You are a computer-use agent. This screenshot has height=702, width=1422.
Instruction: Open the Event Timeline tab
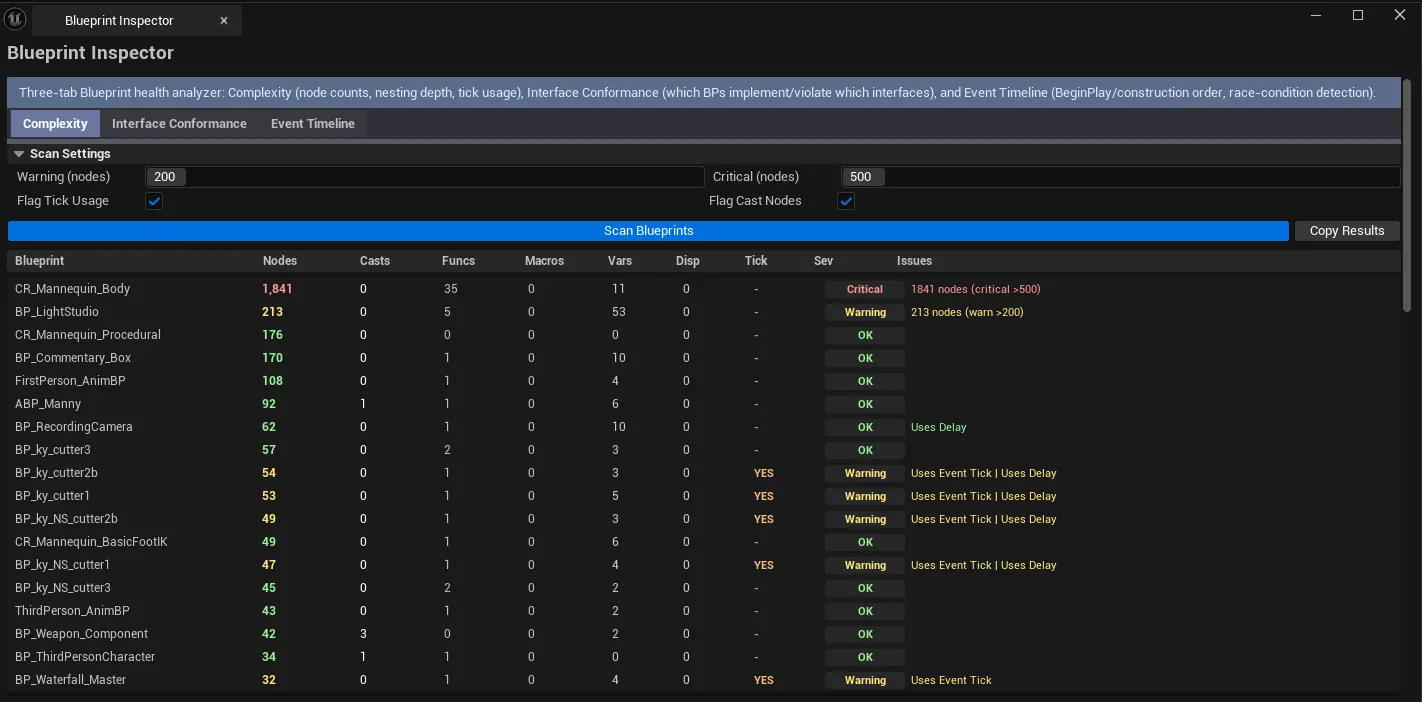point(312,124)
